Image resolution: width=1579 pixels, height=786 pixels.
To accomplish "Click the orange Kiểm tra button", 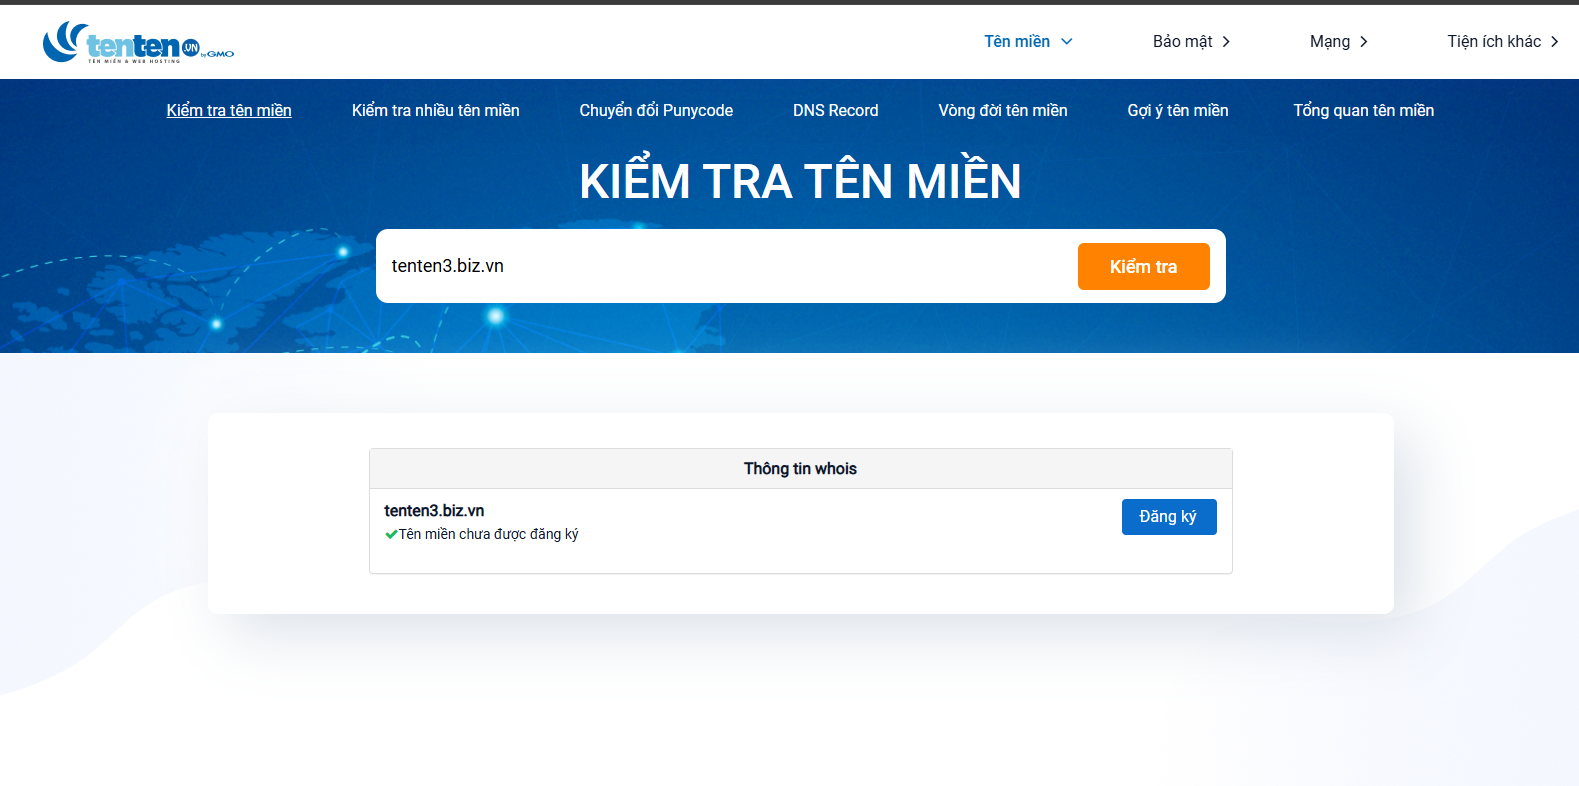I will tap(1144, 266).
